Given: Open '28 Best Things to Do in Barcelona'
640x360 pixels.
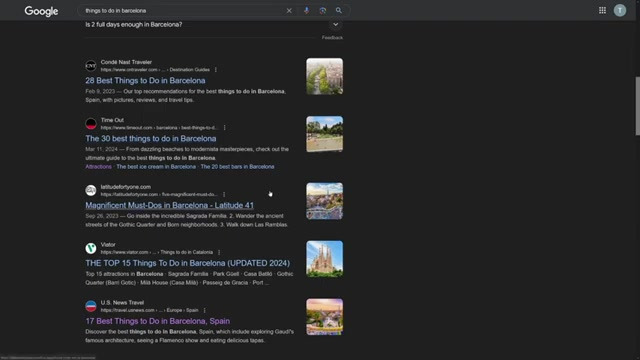Looking at the screenshot, I should click(145, 80).
